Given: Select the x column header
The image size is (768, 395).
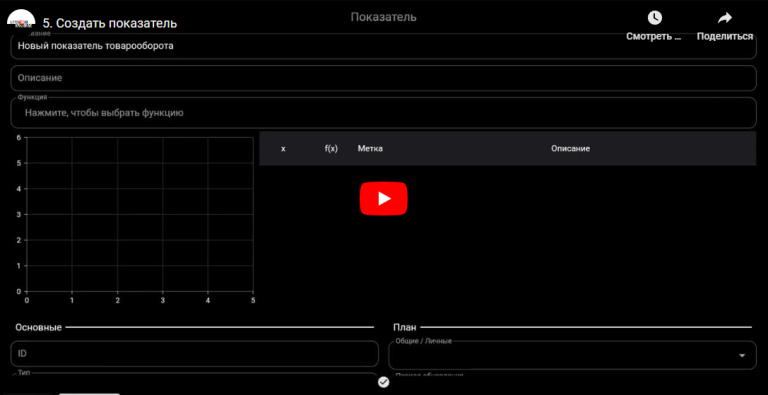Looking at the screenshot, I should [283, 148].
